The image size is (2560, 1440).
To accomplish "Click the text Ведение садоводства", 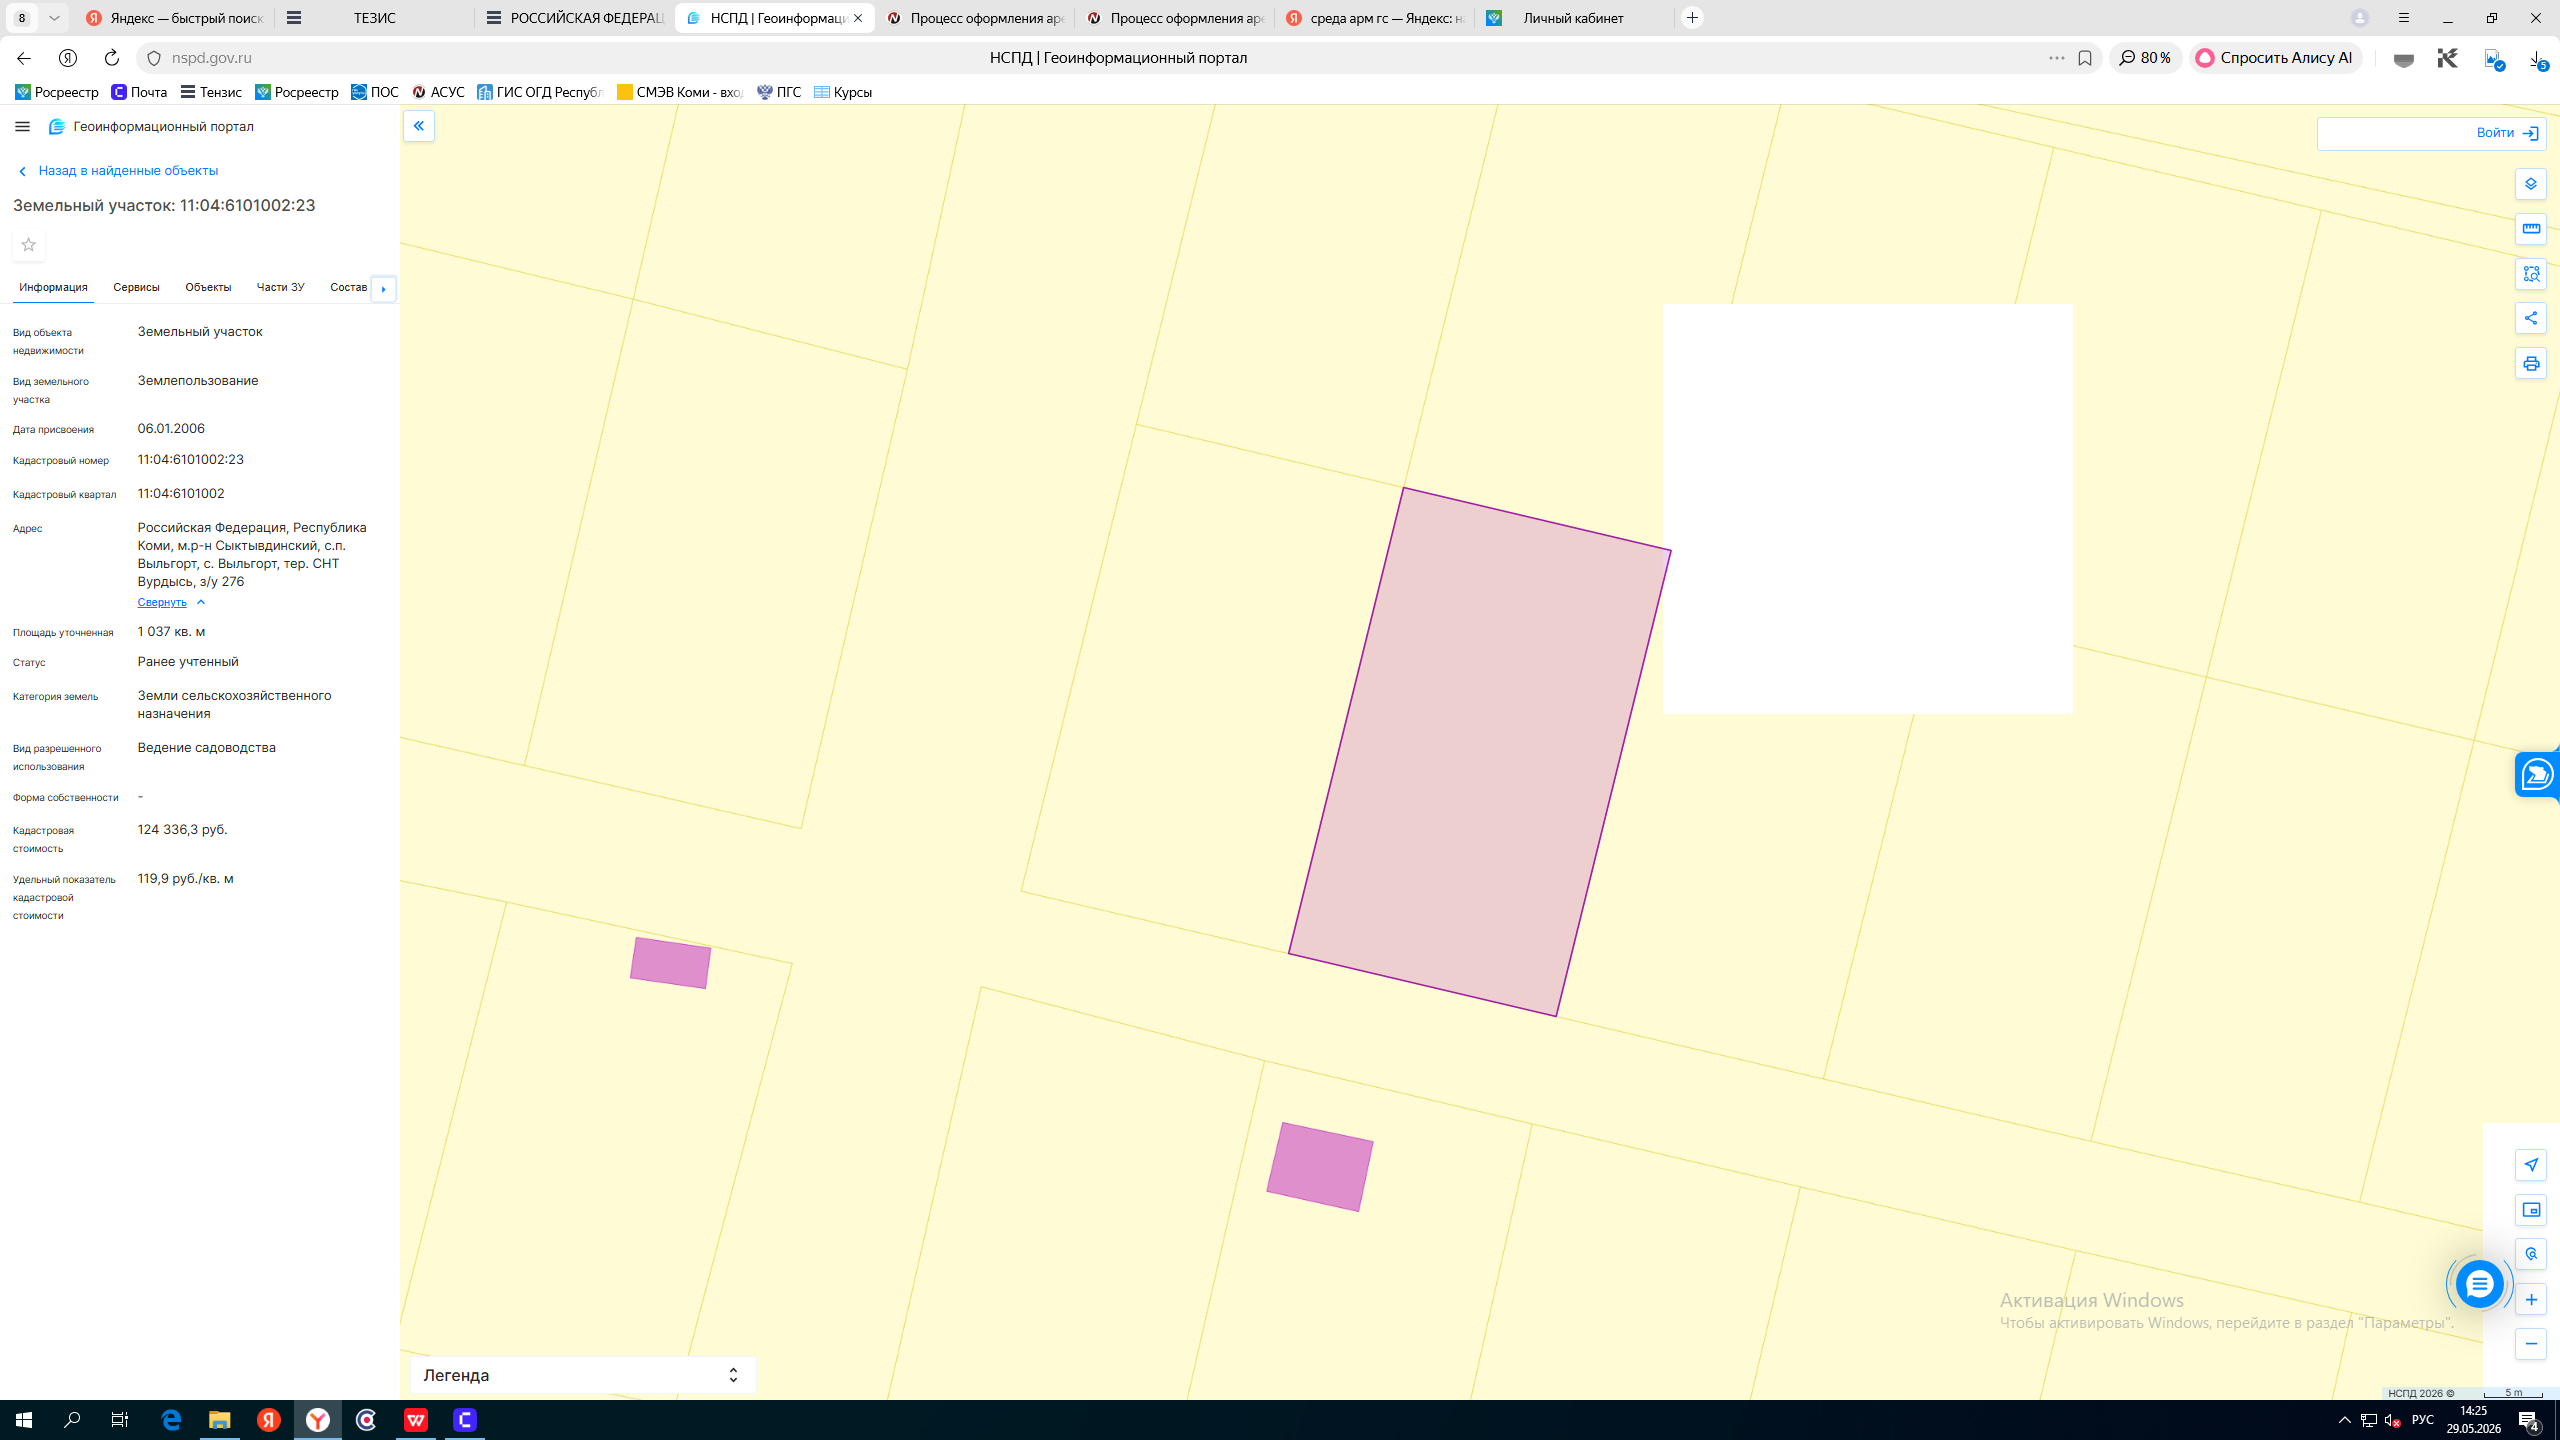I will 207,748.
